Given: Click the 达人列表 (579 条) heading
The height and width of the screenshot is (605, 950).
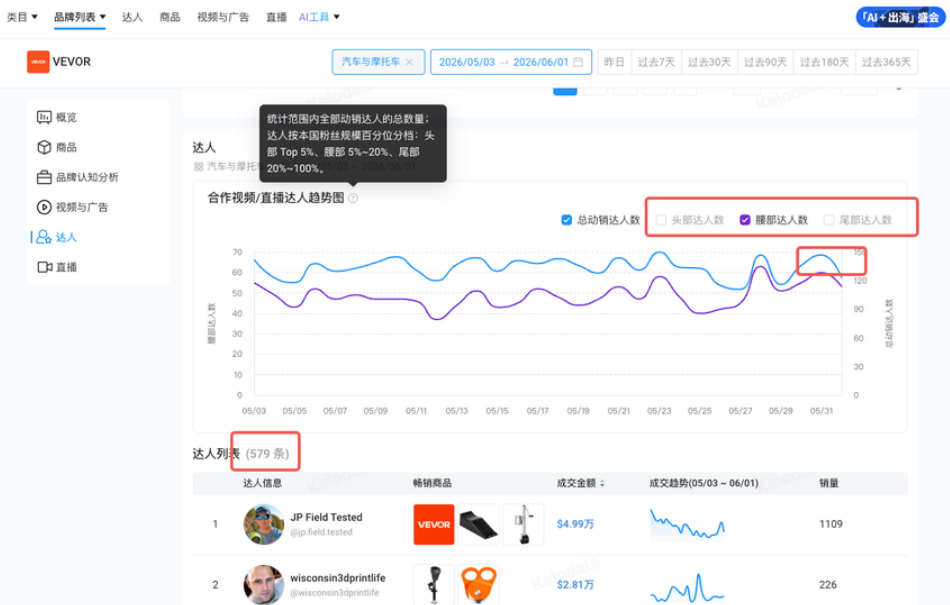Looking at the screenshot, I should pyautogui.click(x=241, y=454).
